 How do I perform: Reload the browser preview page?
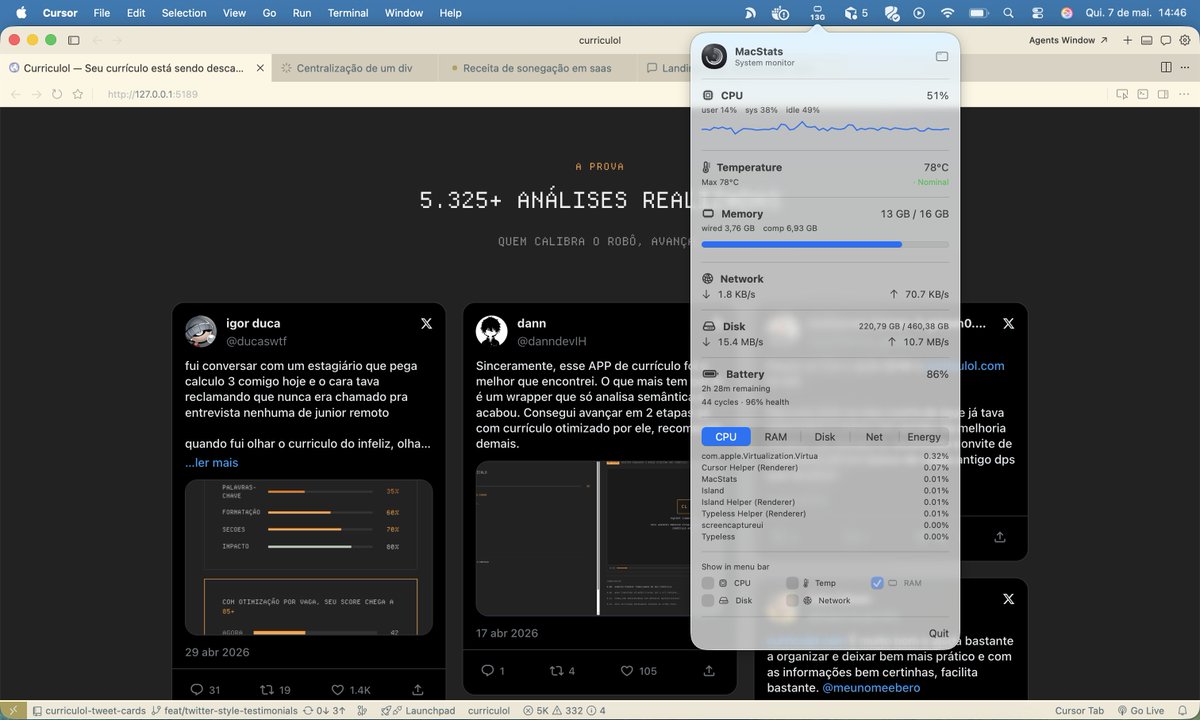[57, 94]
